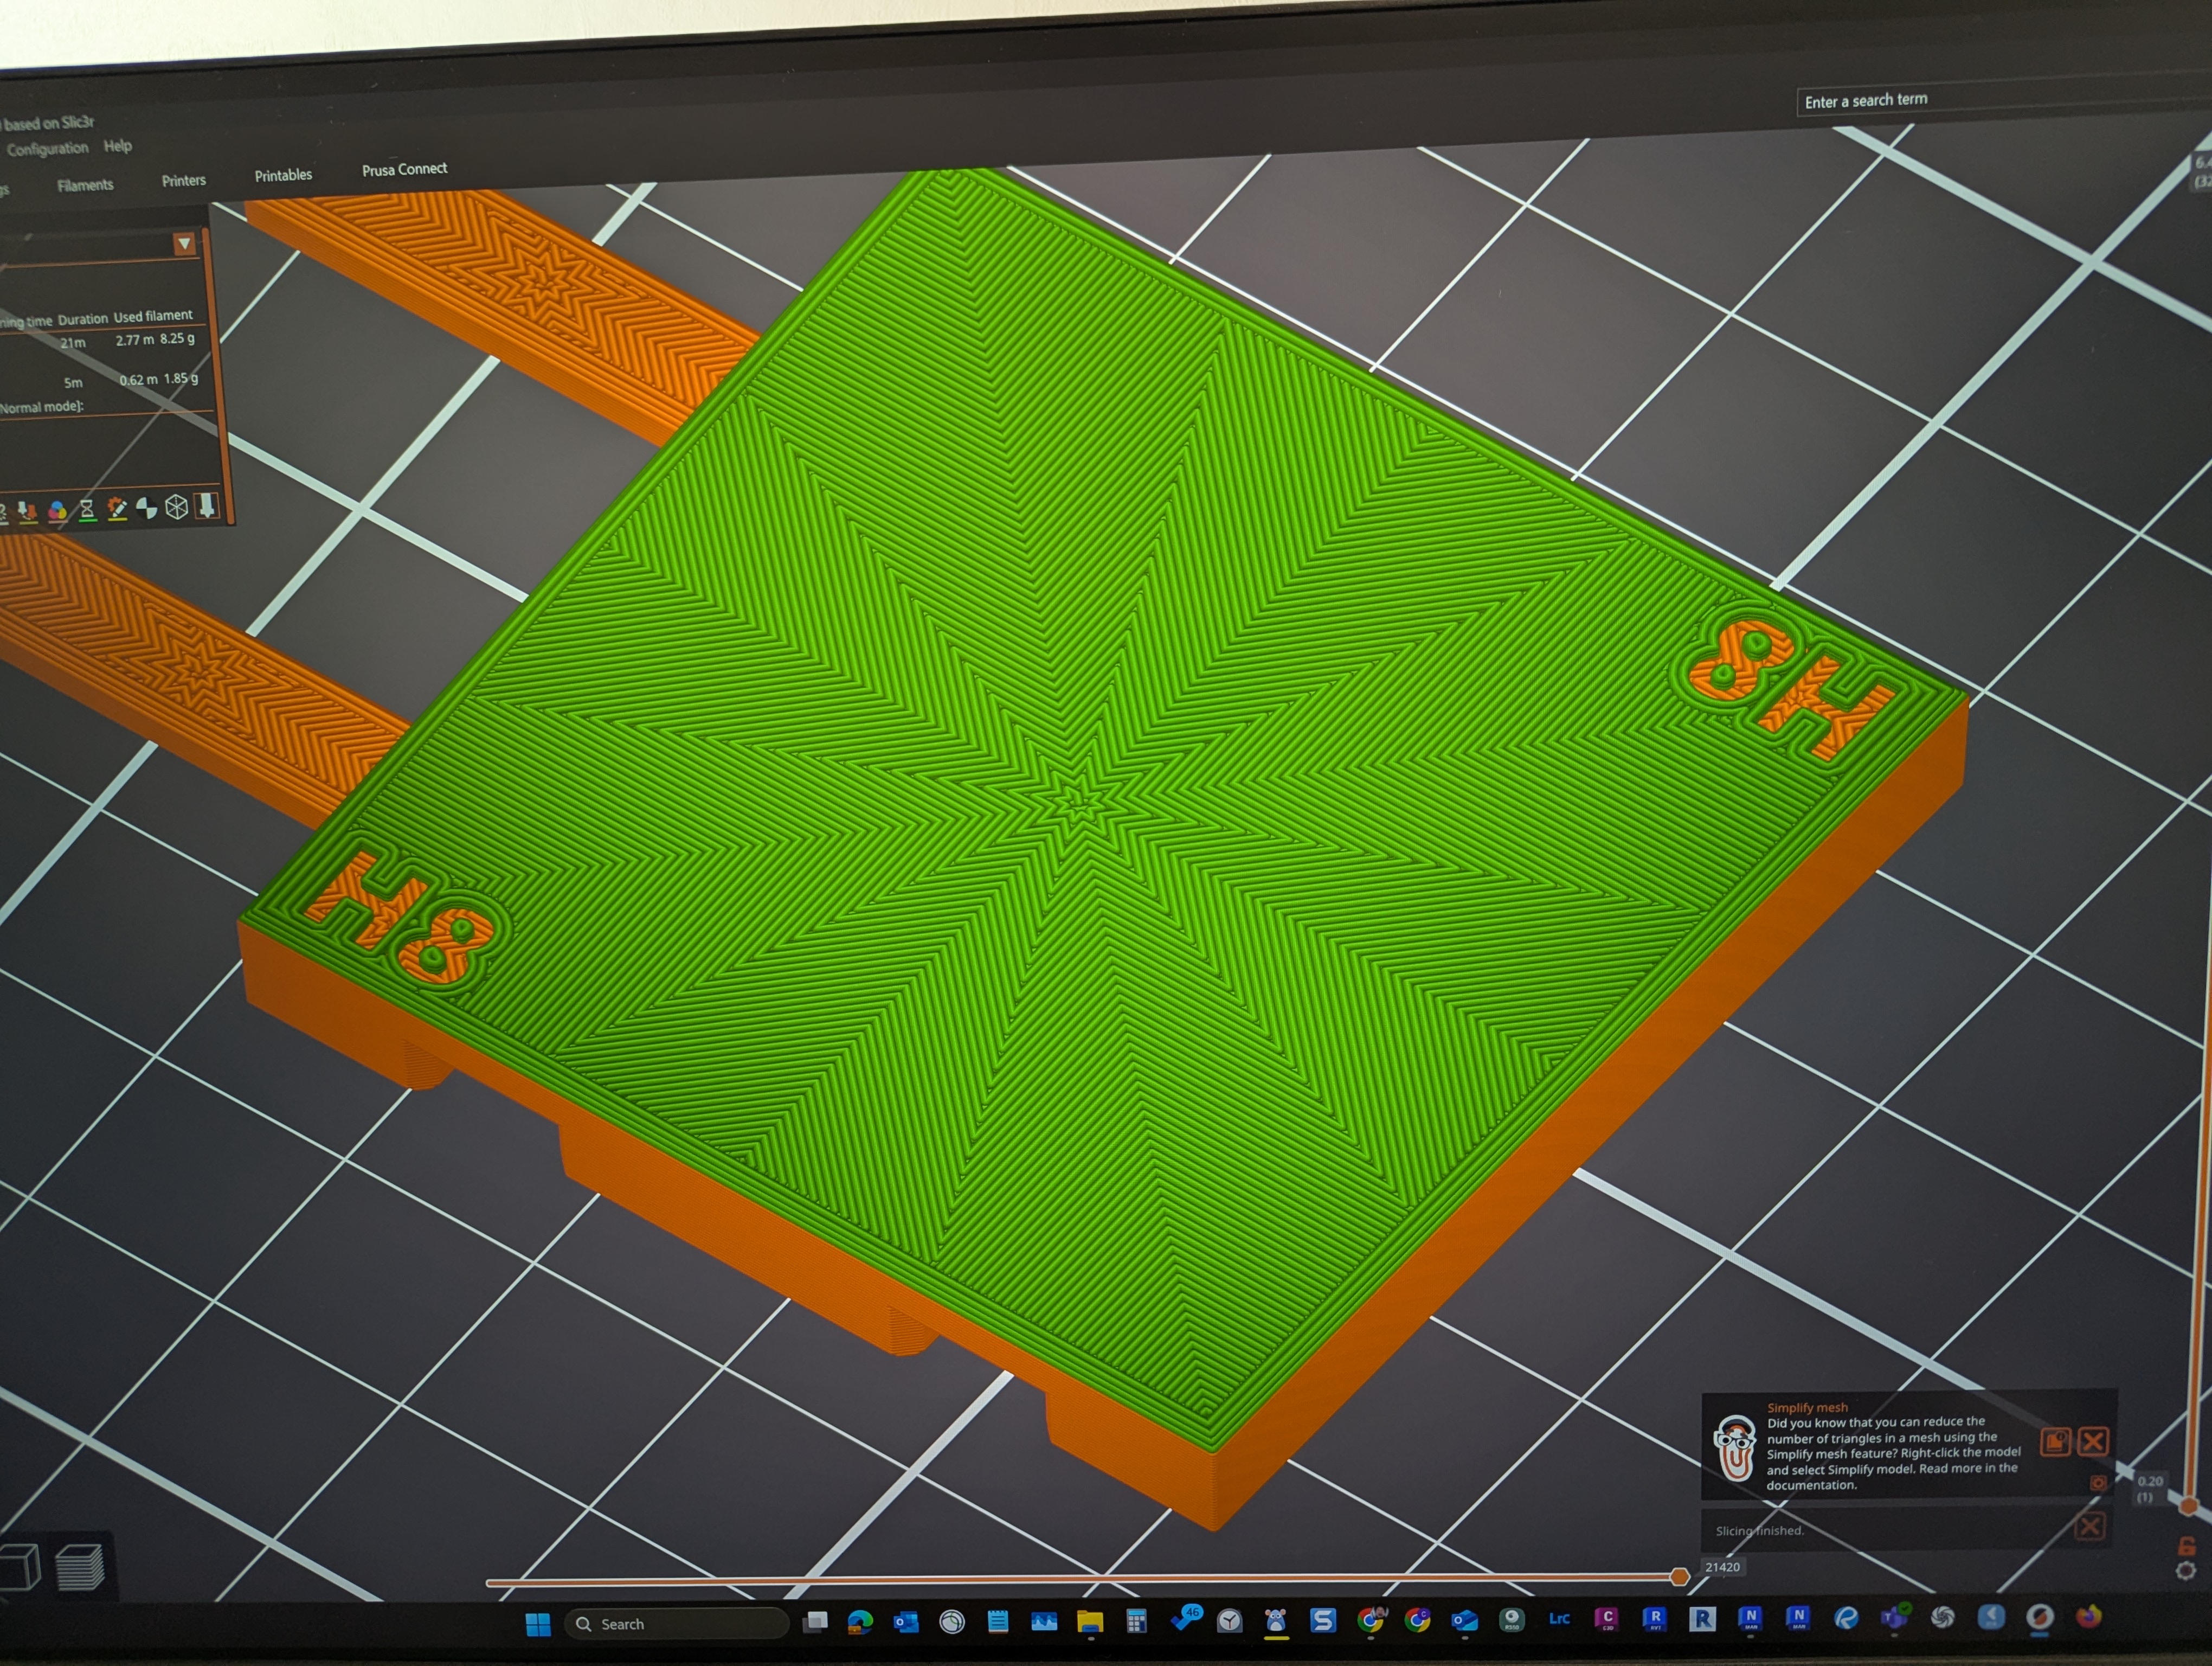Viewport: 2212px width, 1666px height.
Task: Open Task View from the taskbar
Action: 815,1622
